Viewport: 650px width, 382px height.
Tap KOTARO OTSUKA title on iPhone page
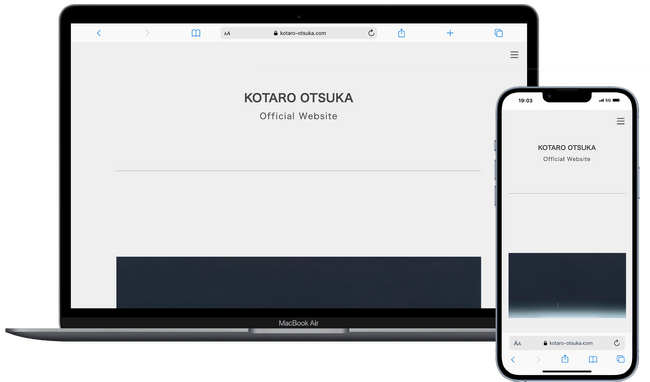click(567, 147)
